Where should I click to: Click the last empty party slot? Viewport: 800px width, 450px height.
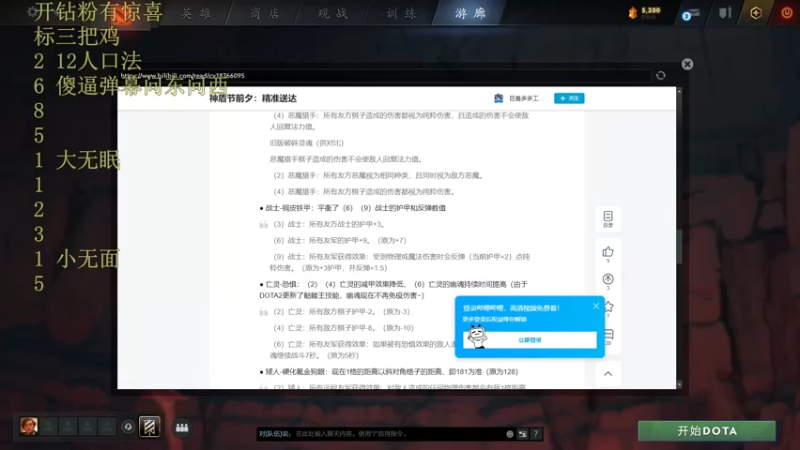[107, 426]
